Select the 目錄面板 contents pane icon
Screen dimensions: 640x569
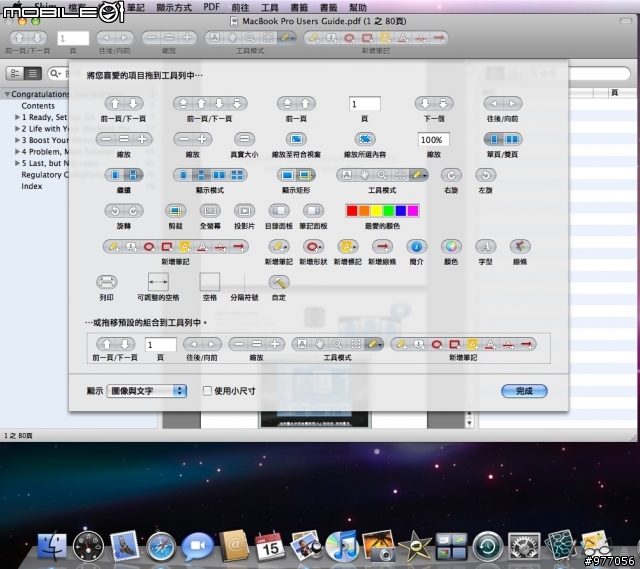(279, 211)
